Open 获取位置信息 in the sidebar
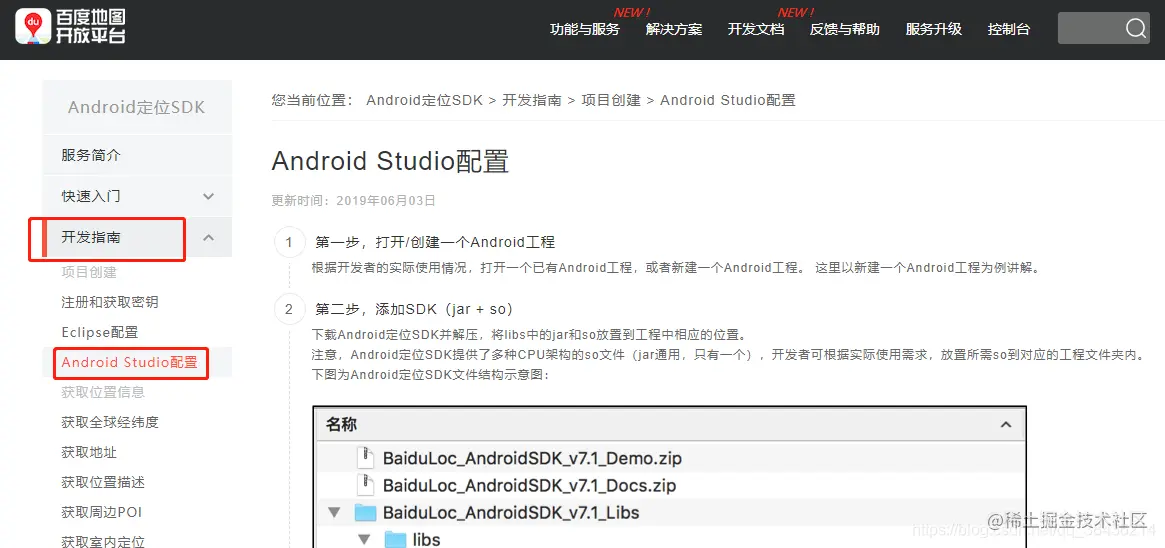 tap(103, 392)
